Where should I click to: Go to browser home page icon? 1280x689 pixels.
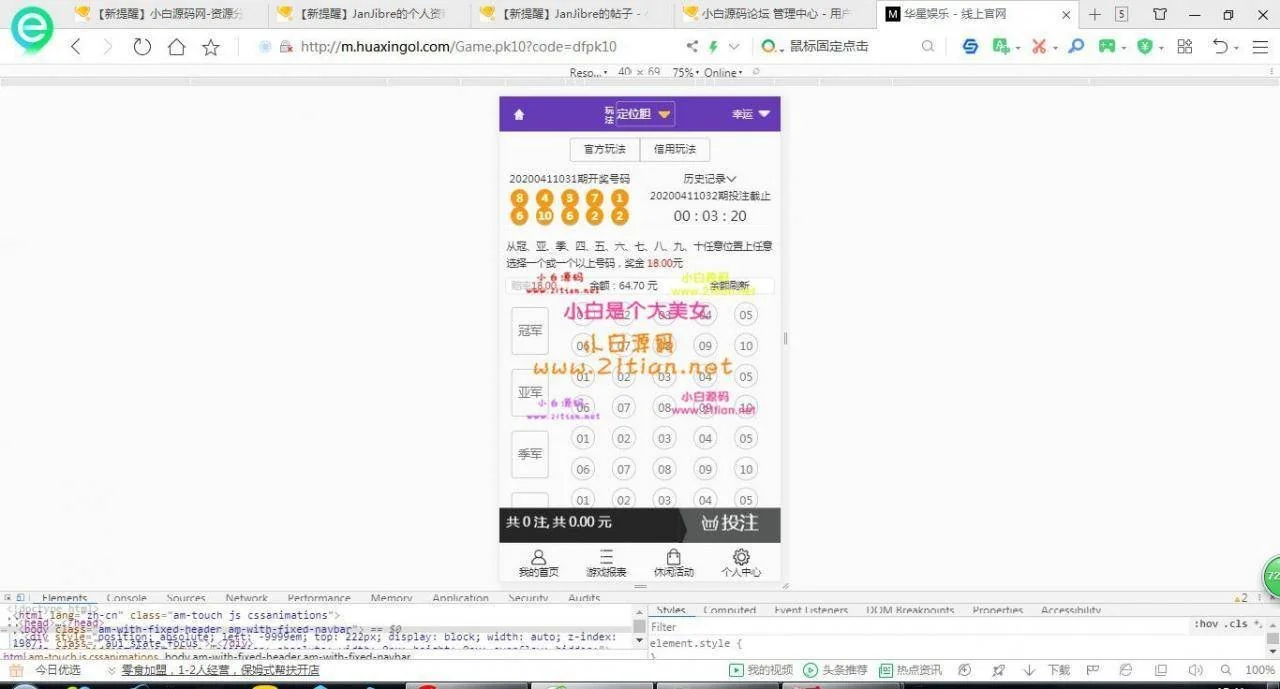pyautogui.click(x=177, y=47)
